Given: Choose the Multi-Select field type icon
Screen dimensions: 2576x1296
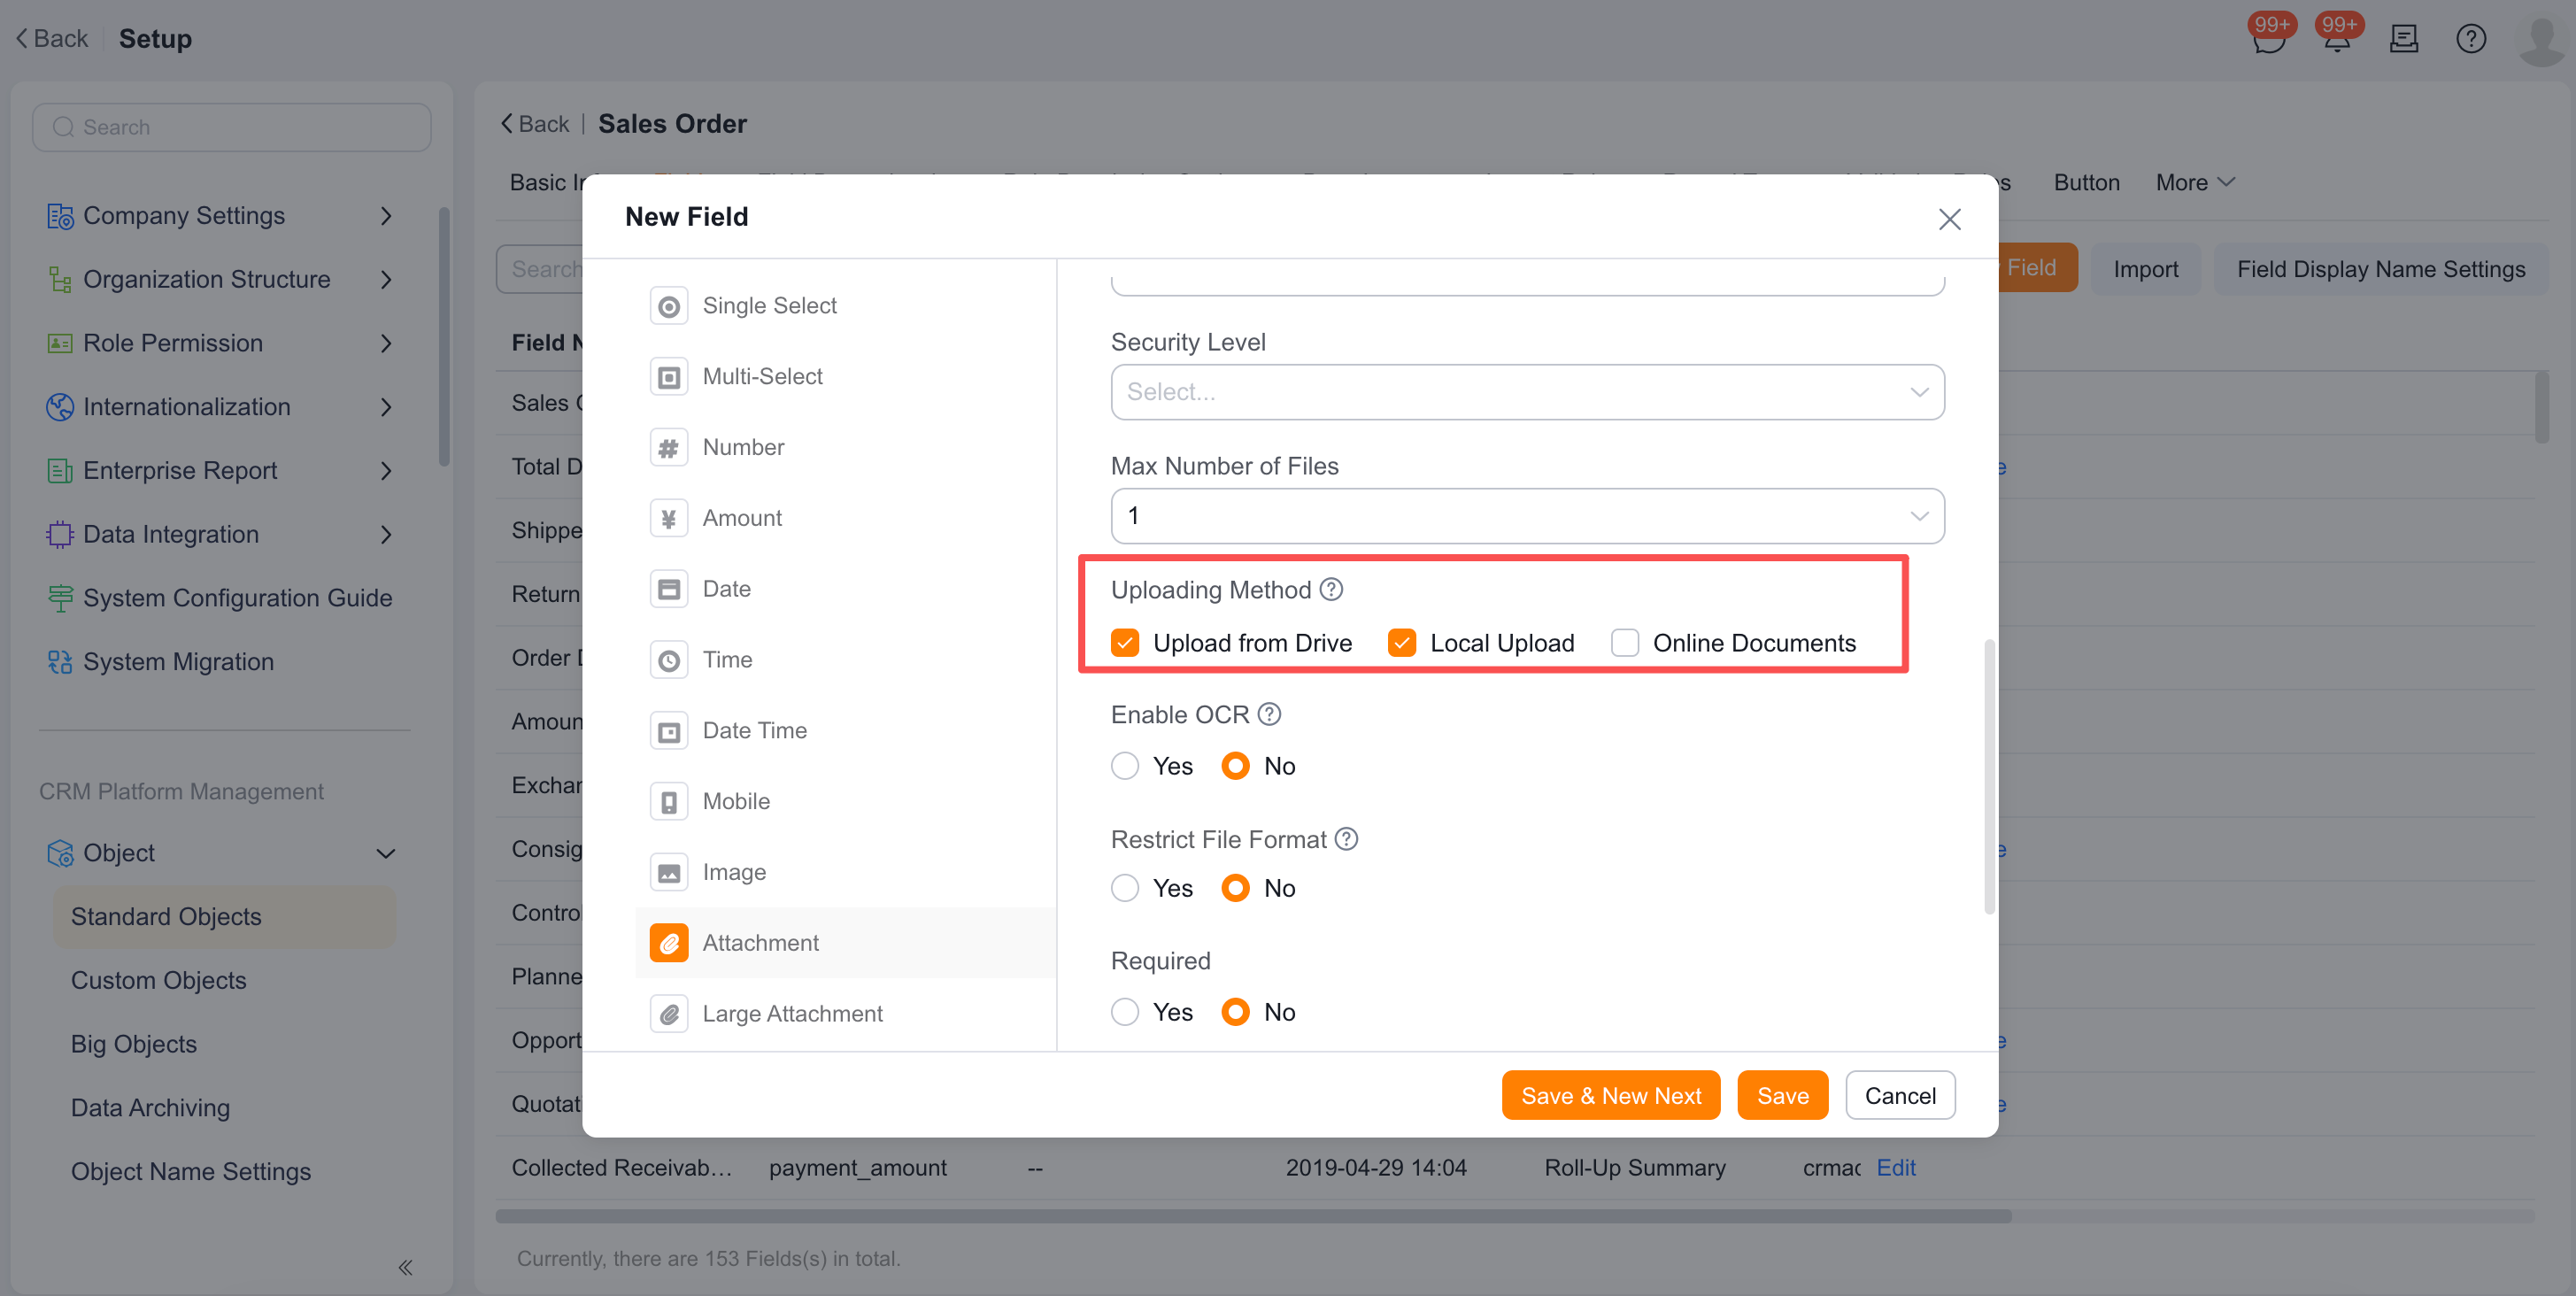Looking at the screenshot, I should pyautogui.click(x=669, y=377).
